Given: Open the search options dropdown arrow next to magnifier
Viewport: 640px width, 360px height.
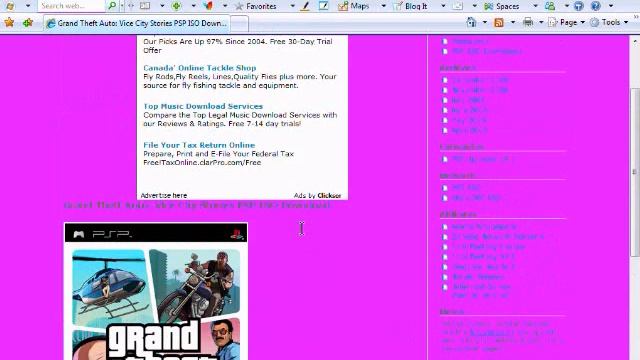Looking at the screenshot, I should click(x=122, y=6).
